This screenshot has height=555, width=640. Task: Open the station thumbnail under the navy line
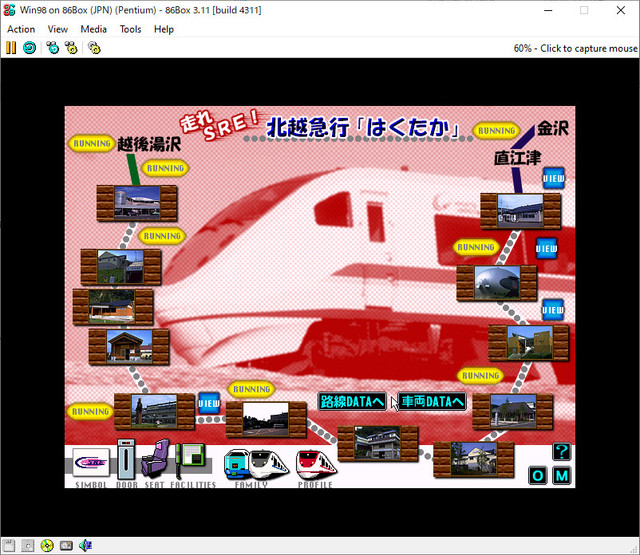click(x=520, y=211)
